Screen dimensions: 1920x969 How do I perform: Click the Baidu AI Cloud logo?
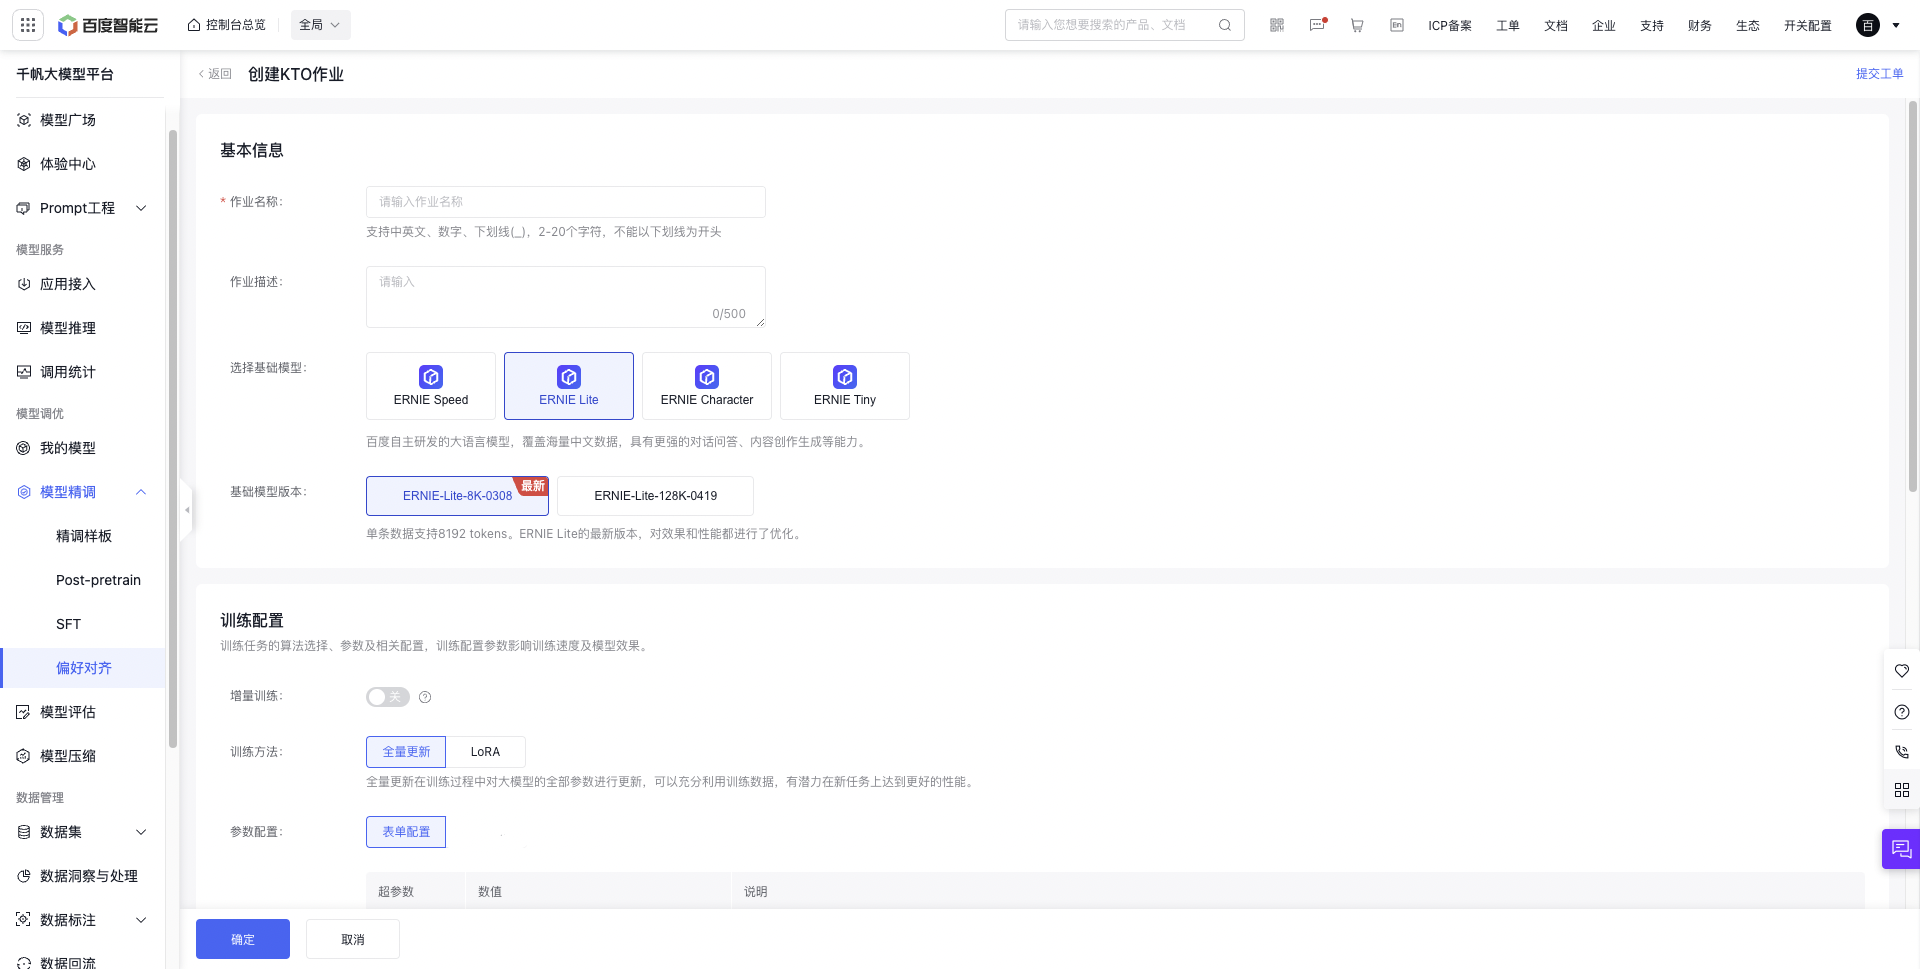pos(108,25)
